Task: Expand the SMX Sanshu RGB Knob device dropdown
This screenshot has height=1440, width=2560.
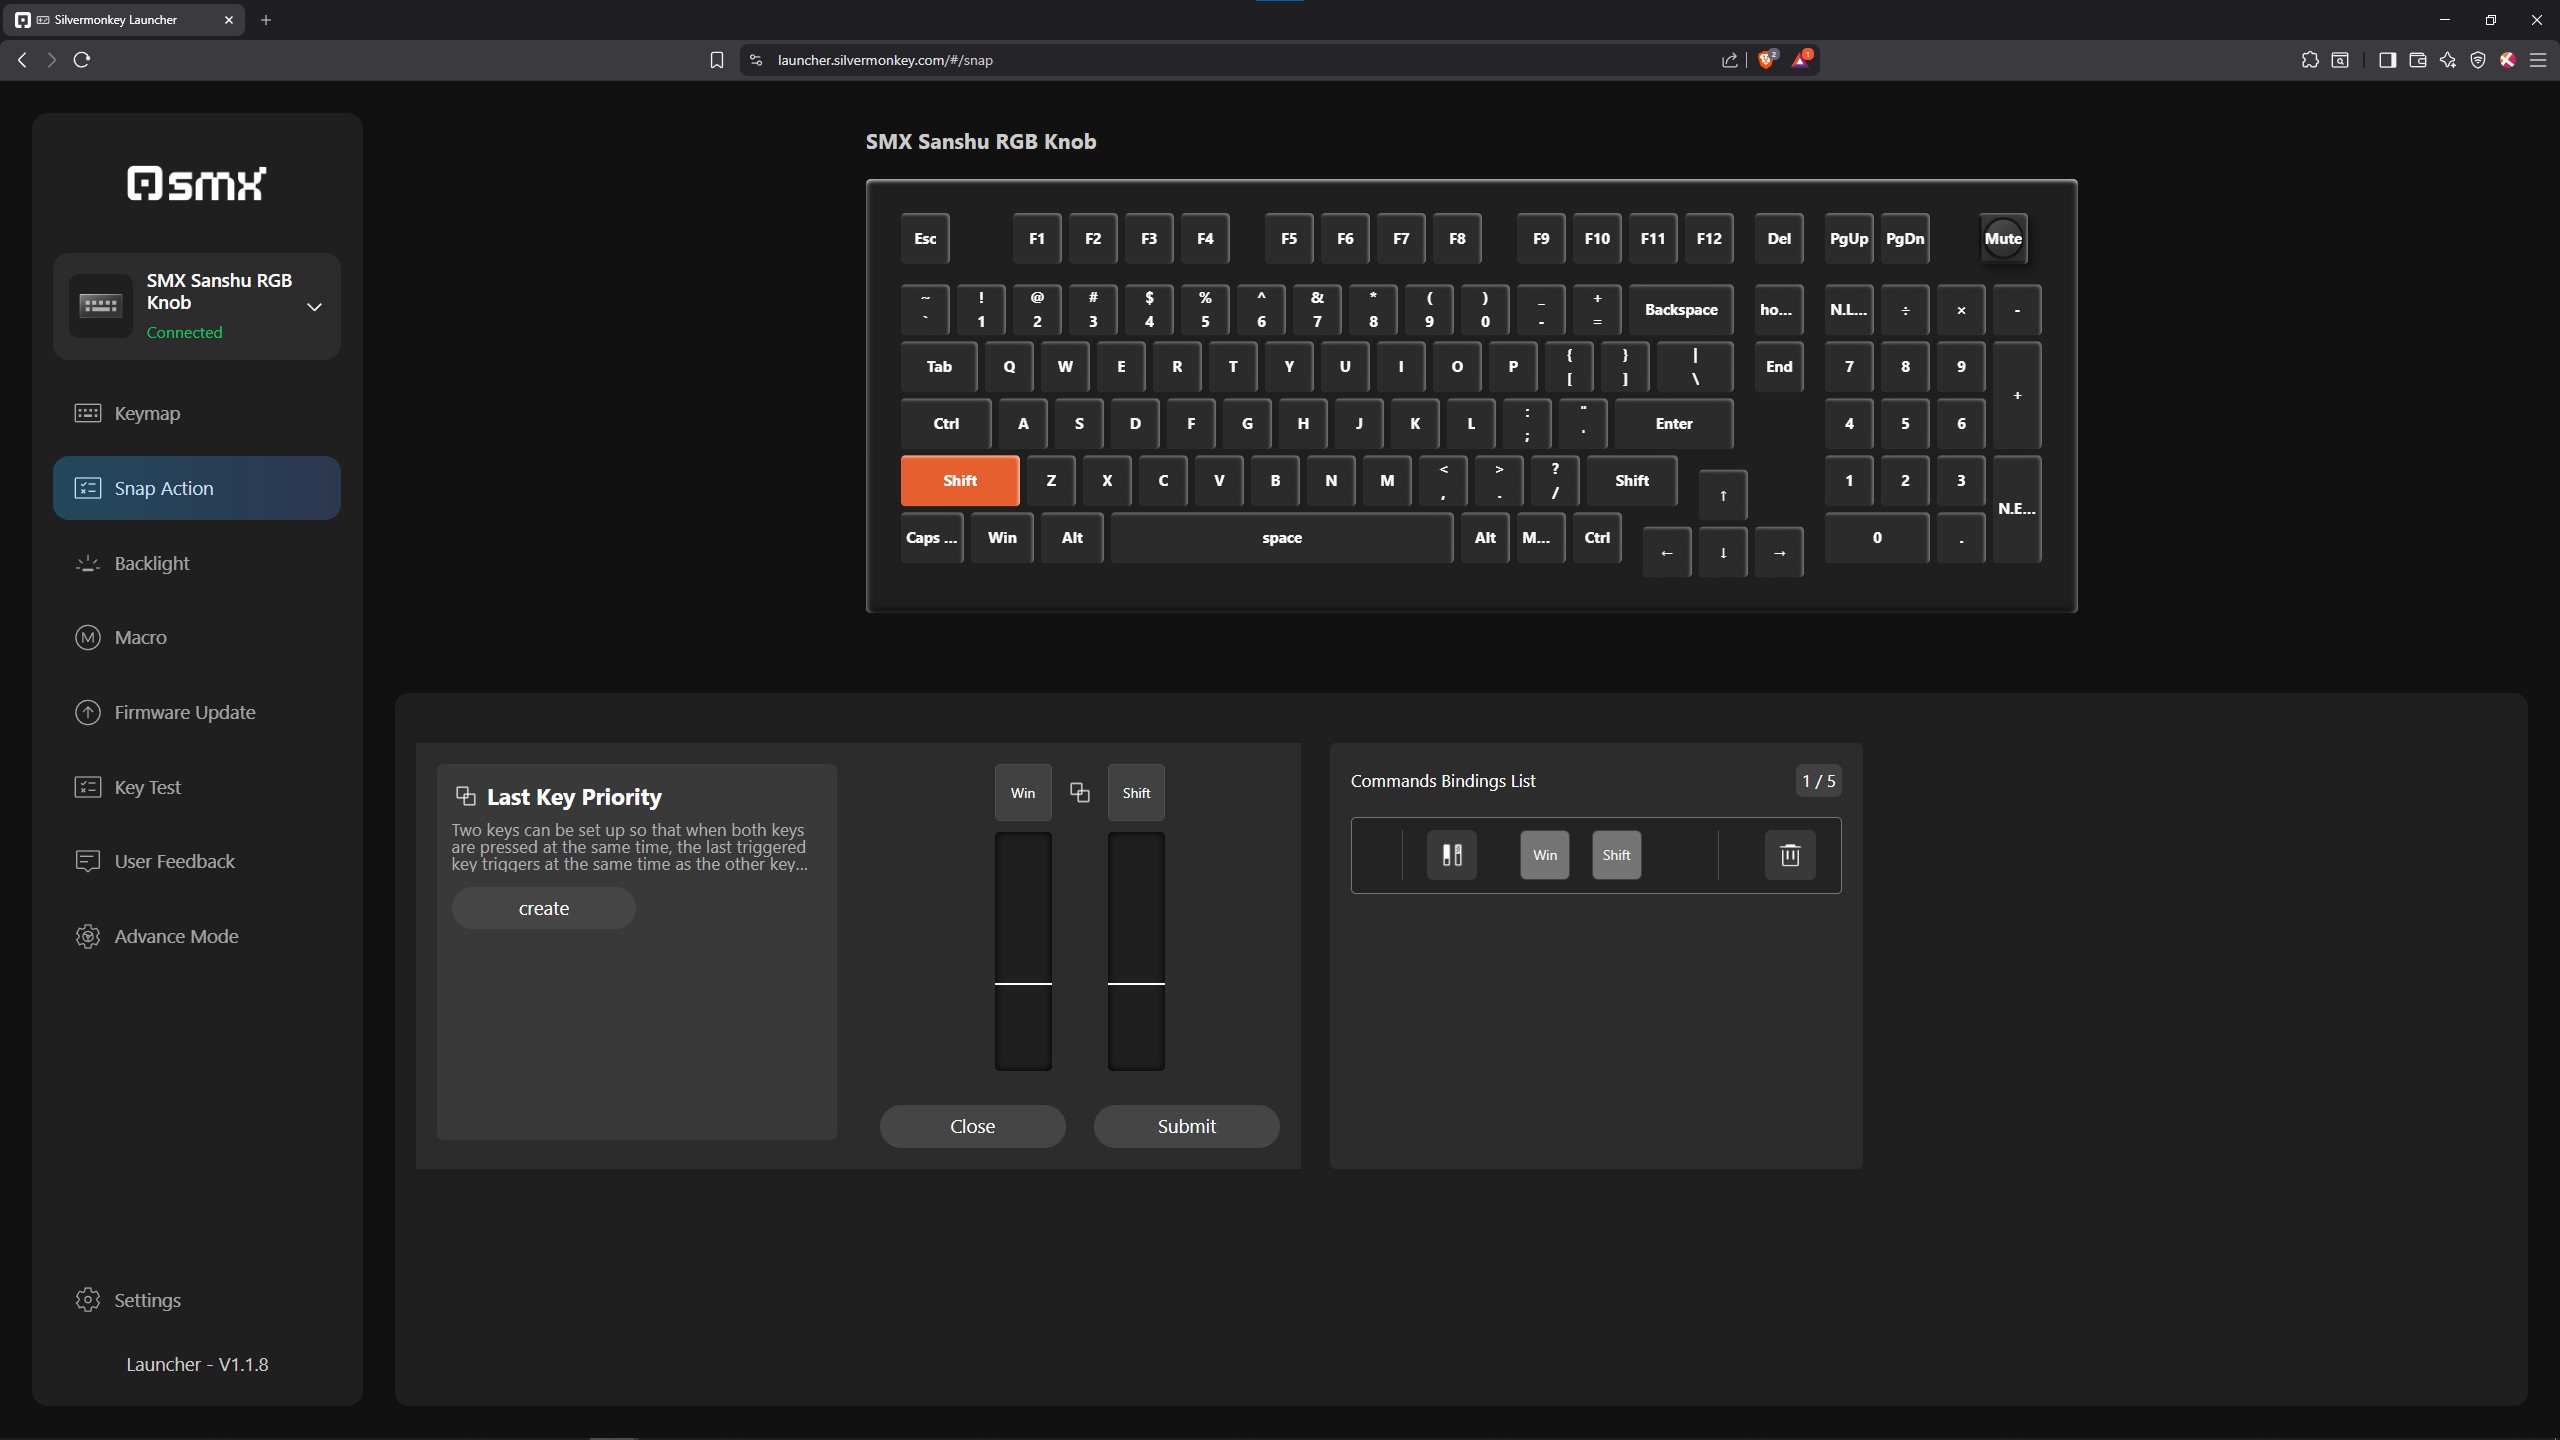Action: tap(314, 307)
